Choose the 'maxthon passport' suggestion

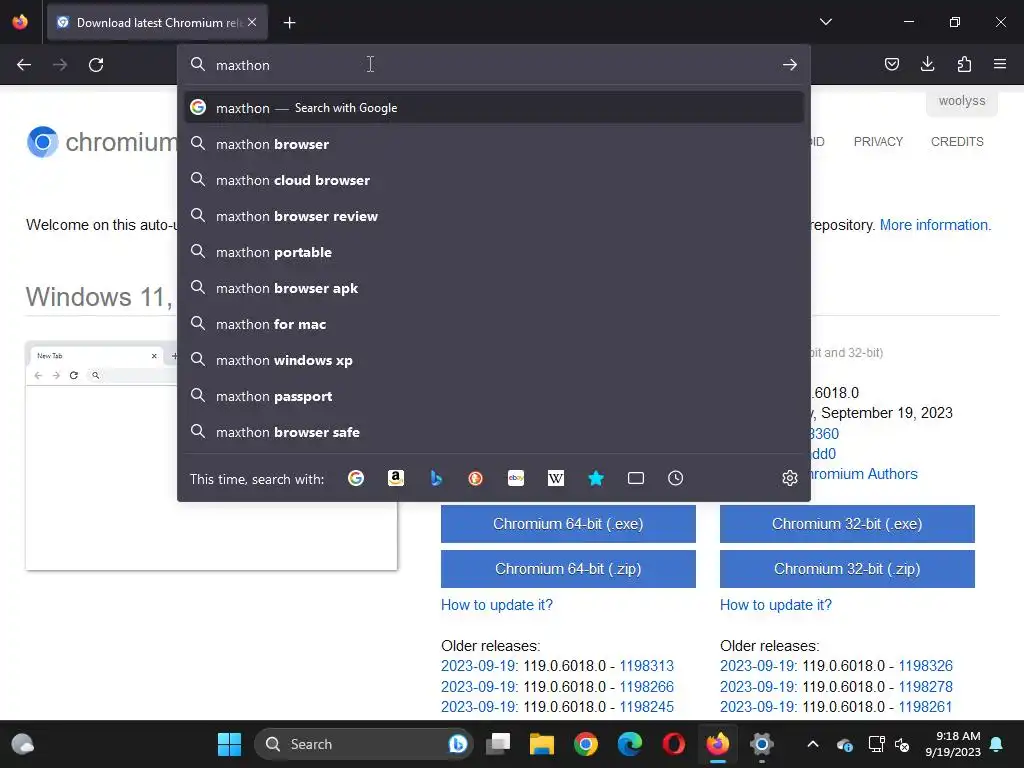click(494, 396)
